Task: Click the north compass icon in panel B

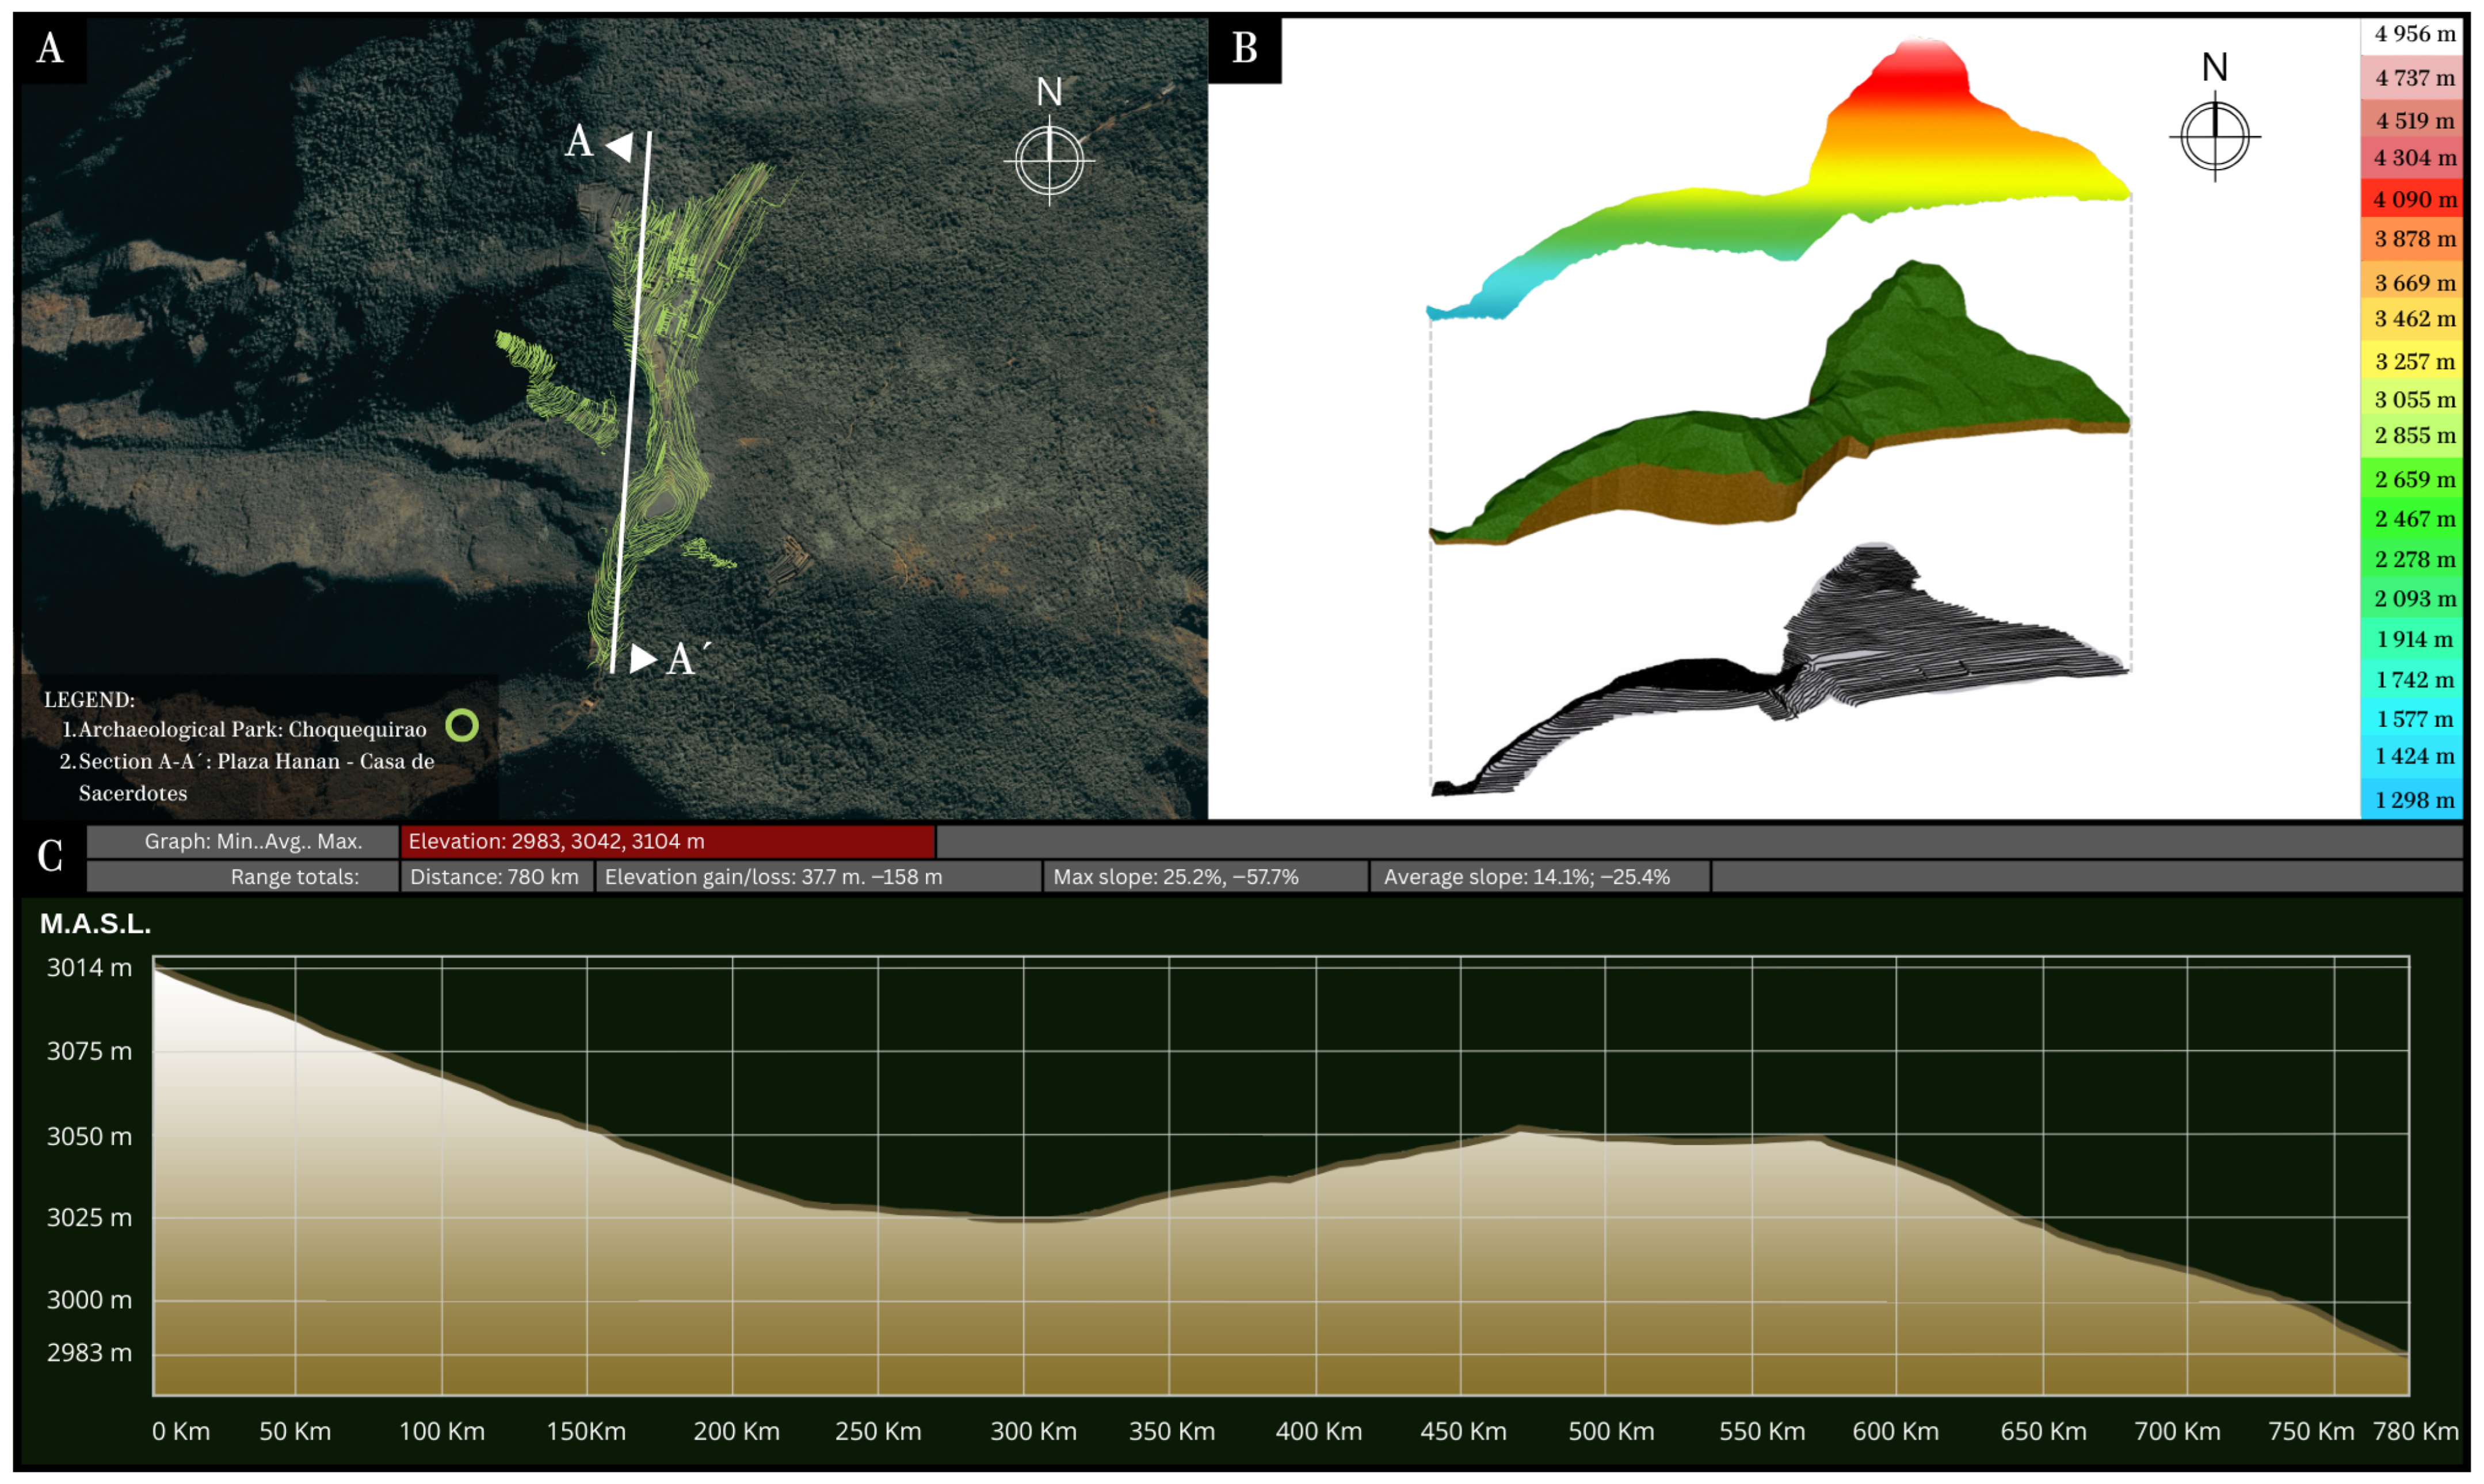Action: pos(2214,136)
